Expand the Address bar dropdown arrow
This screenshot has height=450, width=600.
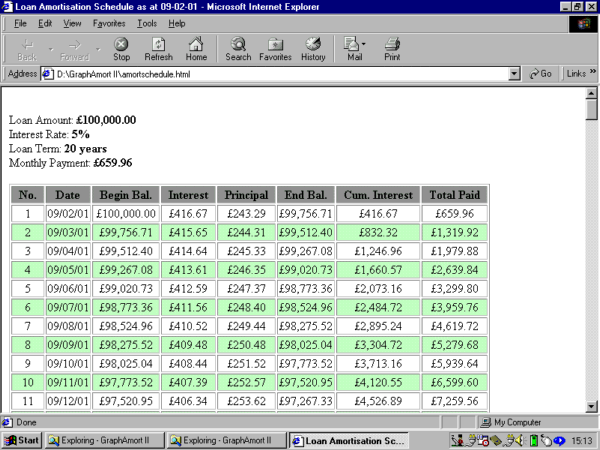tap(514, 74)
